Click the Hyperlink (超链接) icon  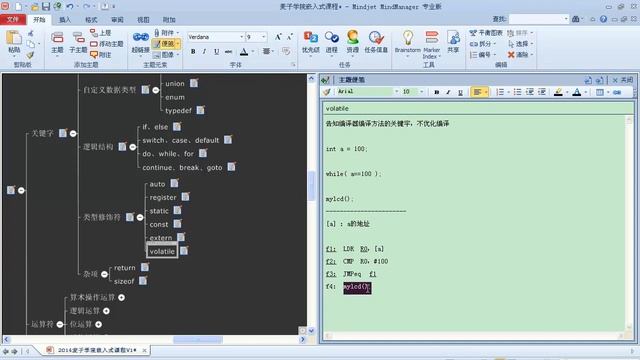[x=140, y=38]
